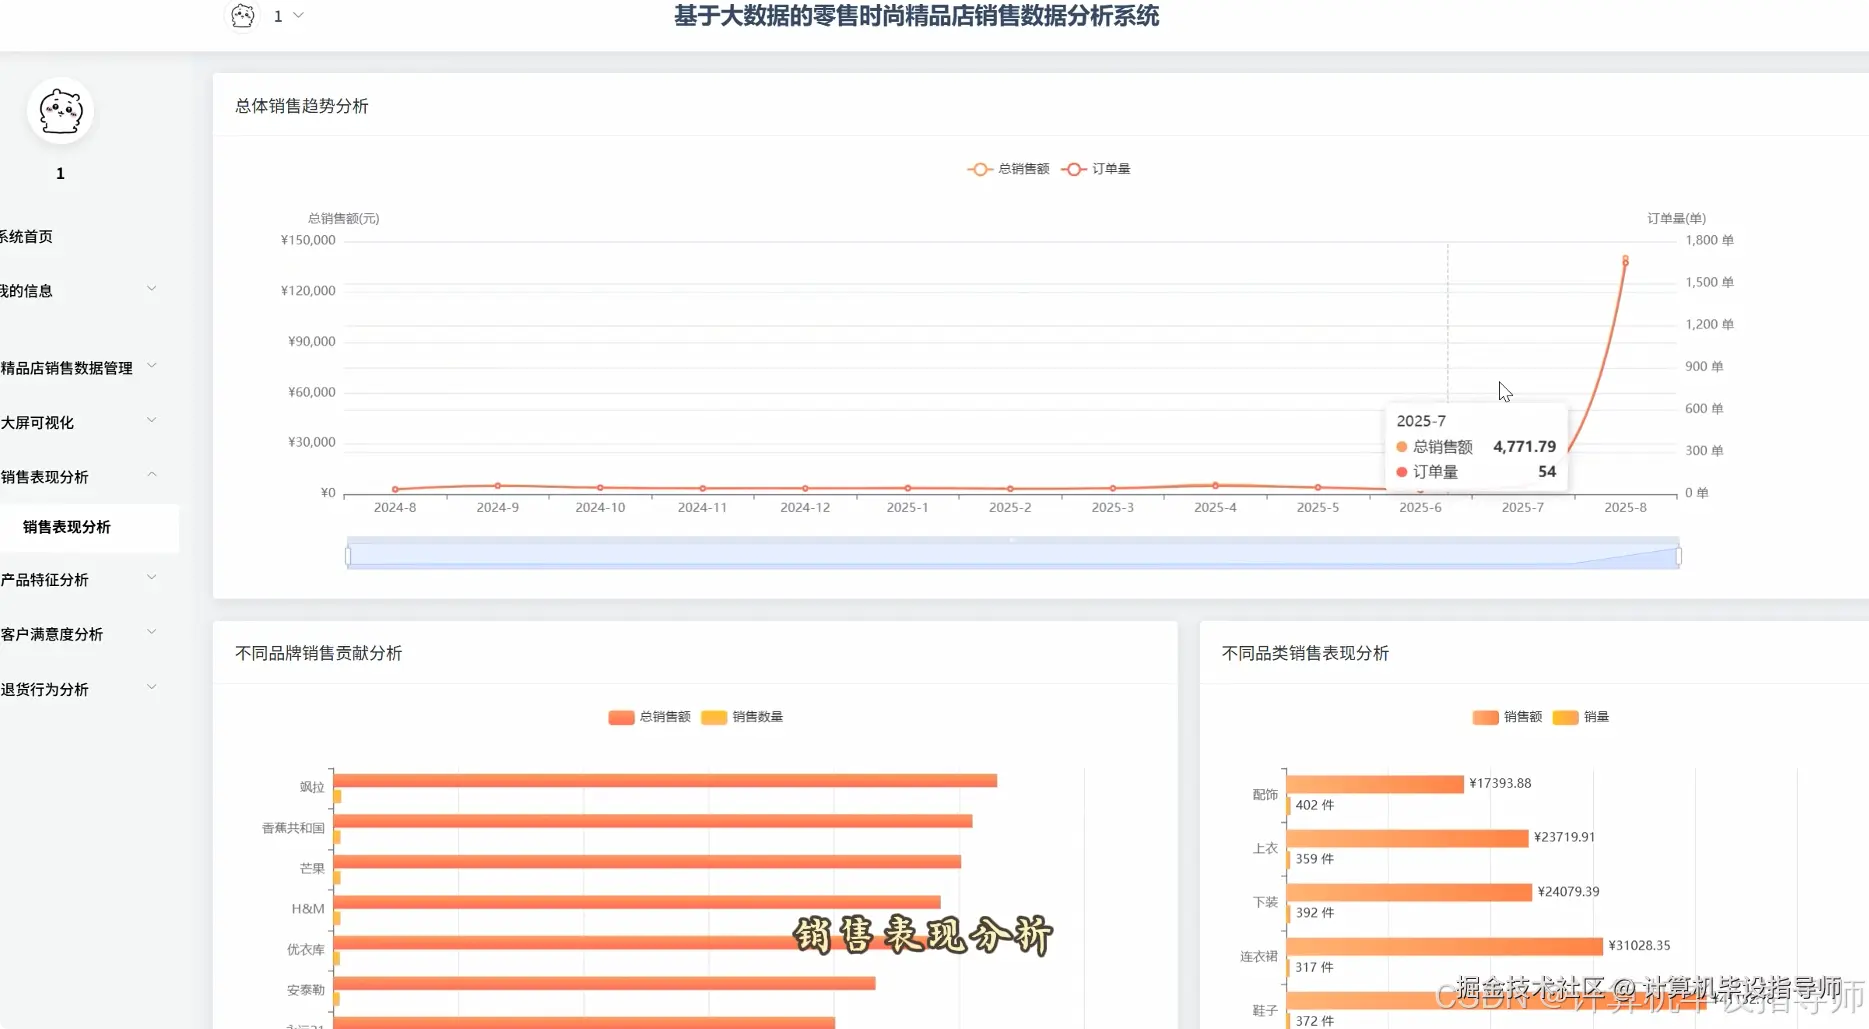
Task: Click right handle of trend zoom slider
Action: (1679, 556)
